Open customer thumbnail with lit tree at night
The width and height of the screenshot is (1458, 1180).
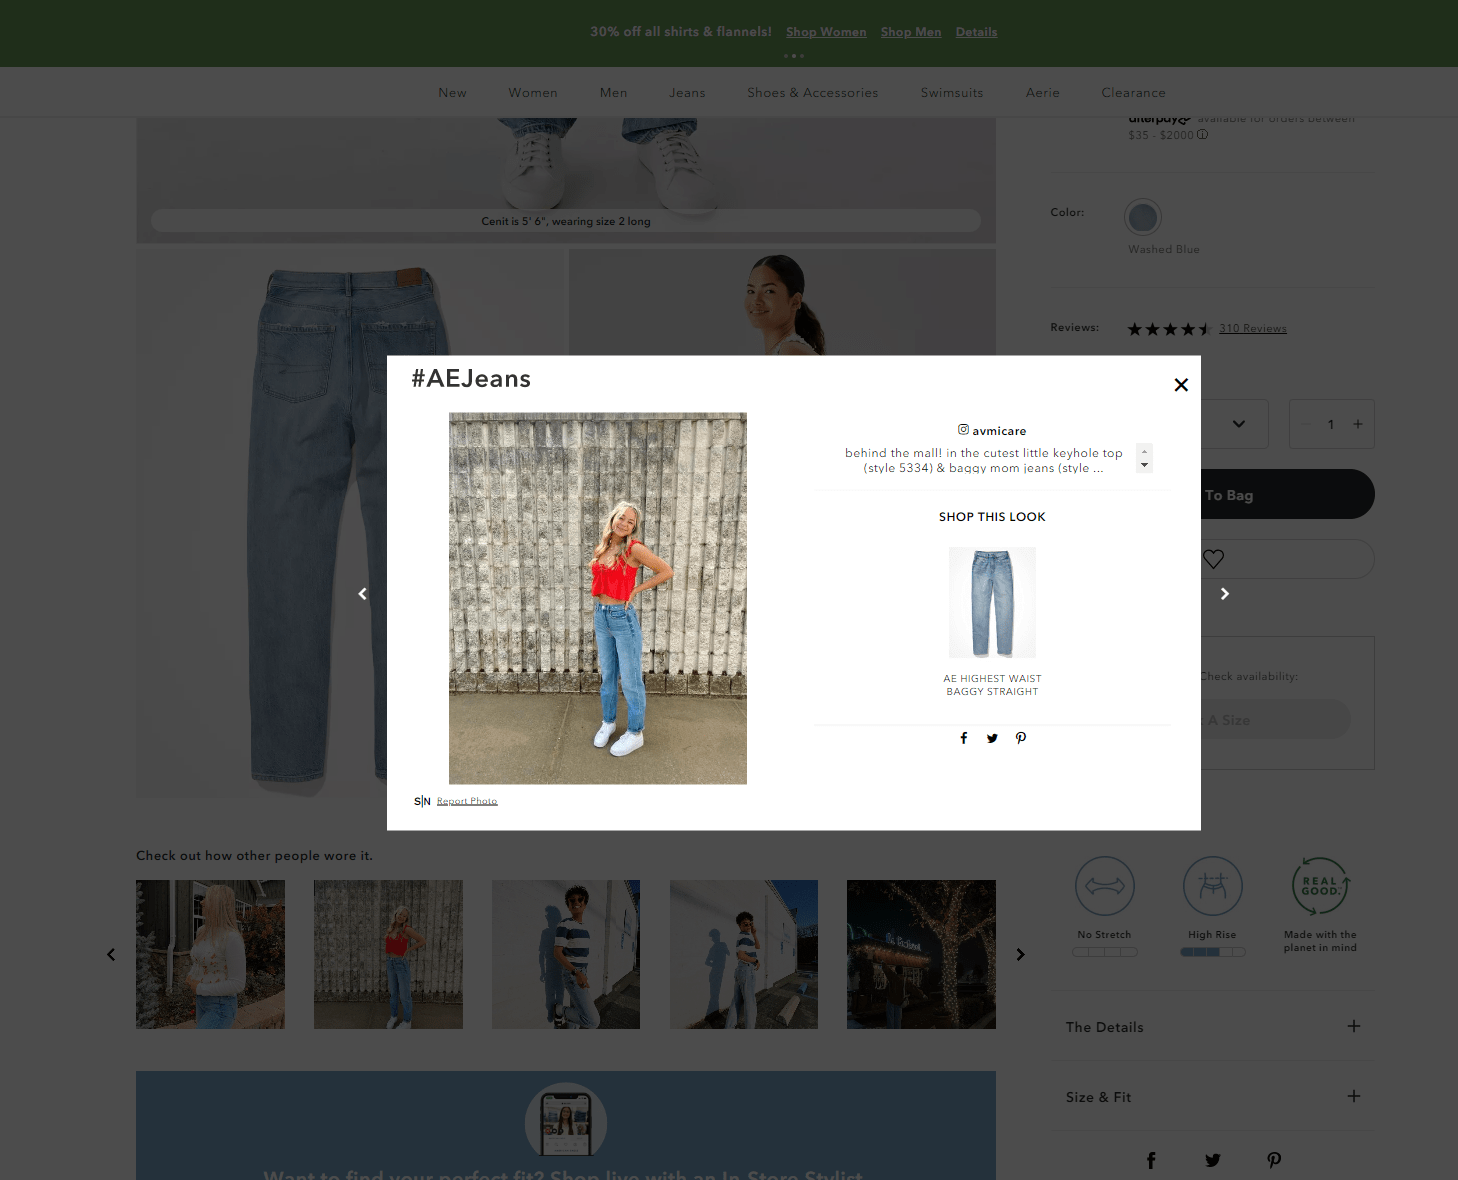point(921,954)
